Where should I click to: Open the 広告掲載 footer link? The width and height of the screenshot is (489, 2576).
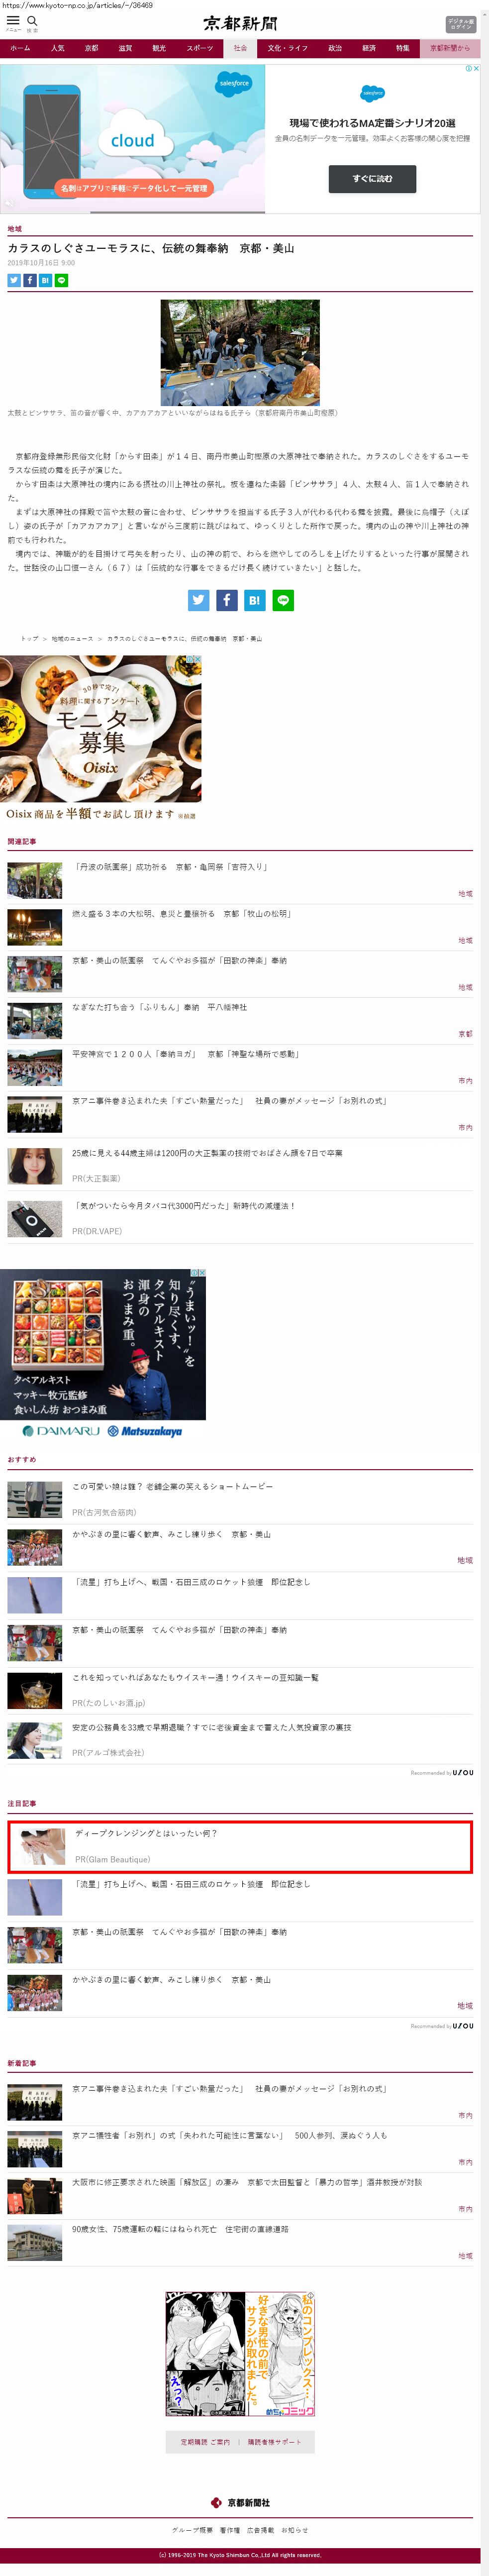260,2529
